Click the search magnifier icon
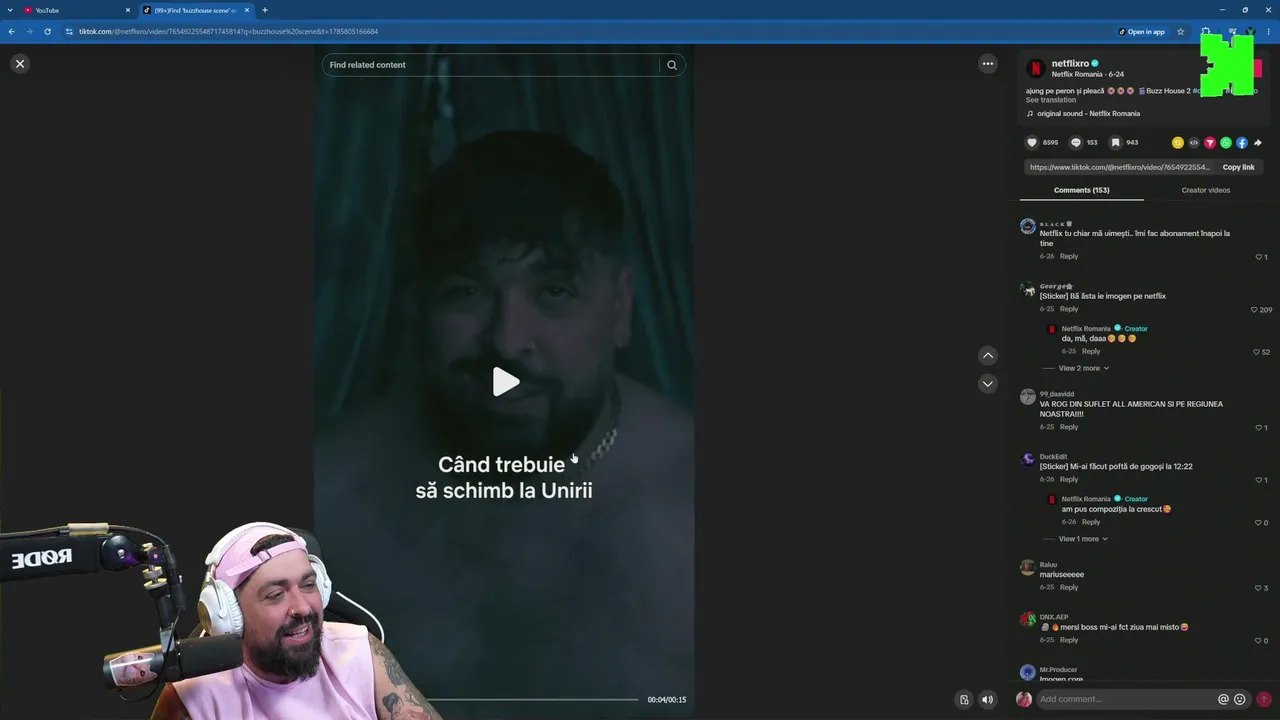This screenshot has width=1280, height=720. tap(672, 65)
